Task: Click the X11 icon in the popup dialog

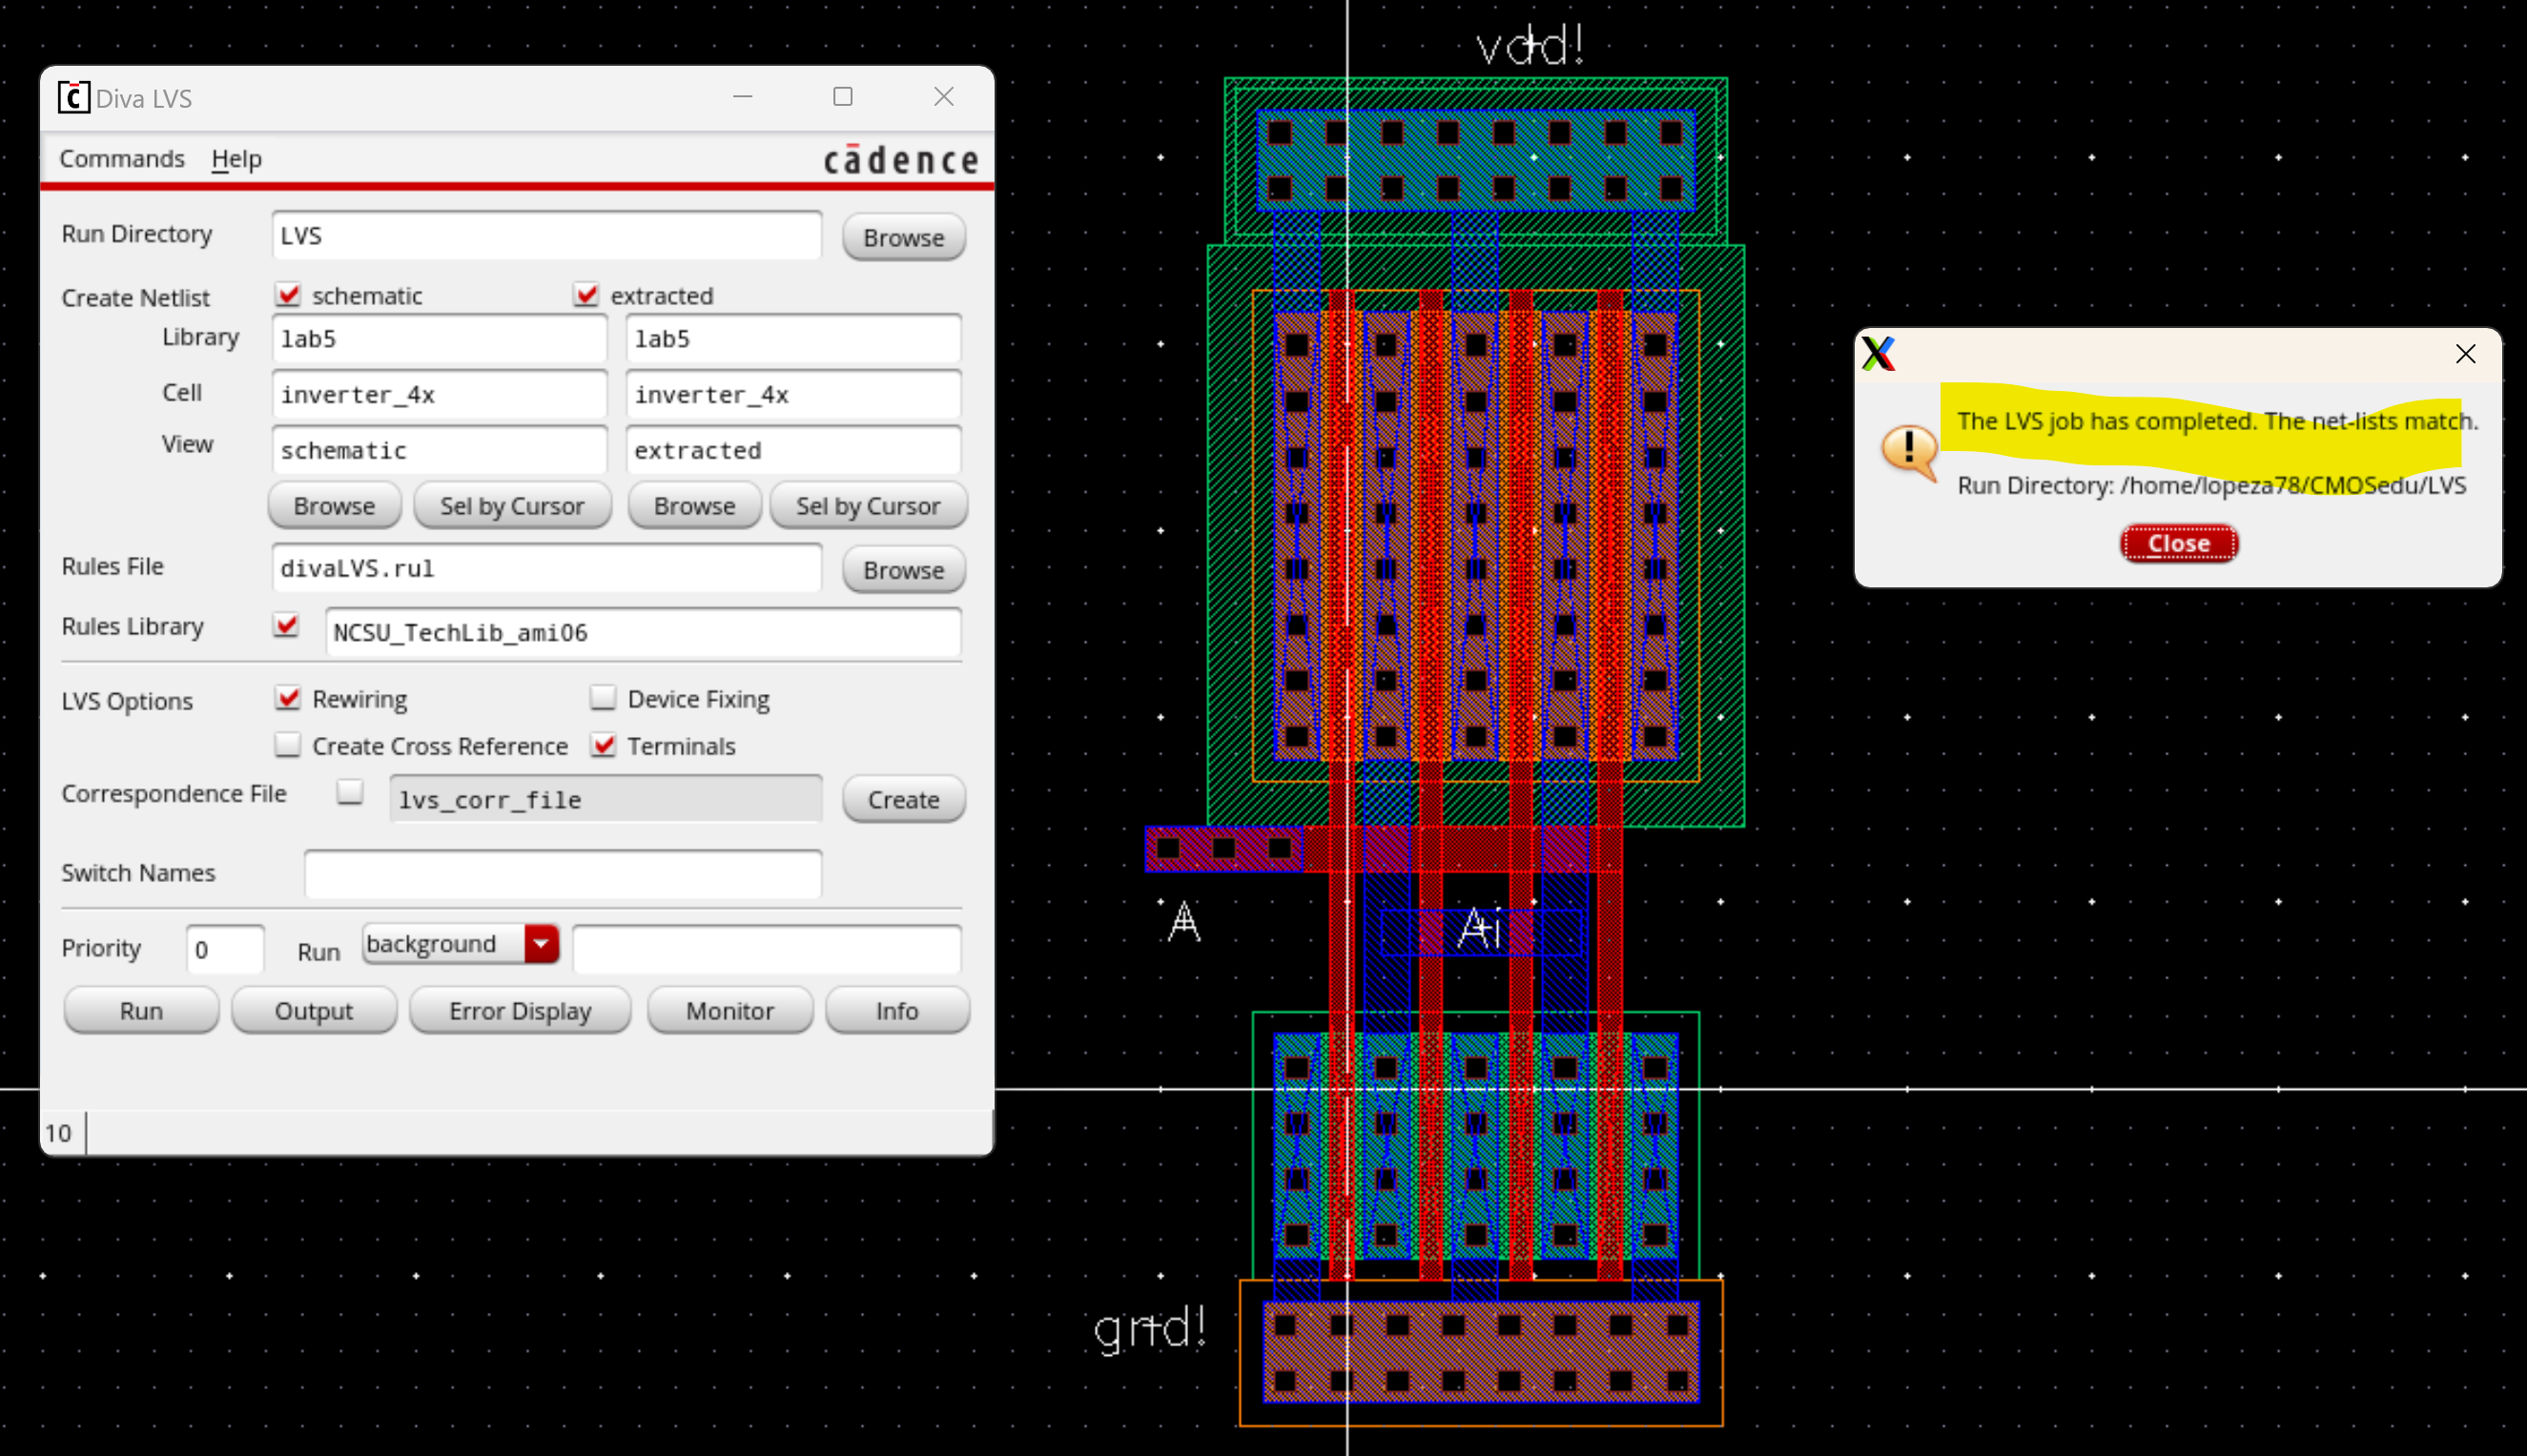Action: click(x=1878, y=354)
